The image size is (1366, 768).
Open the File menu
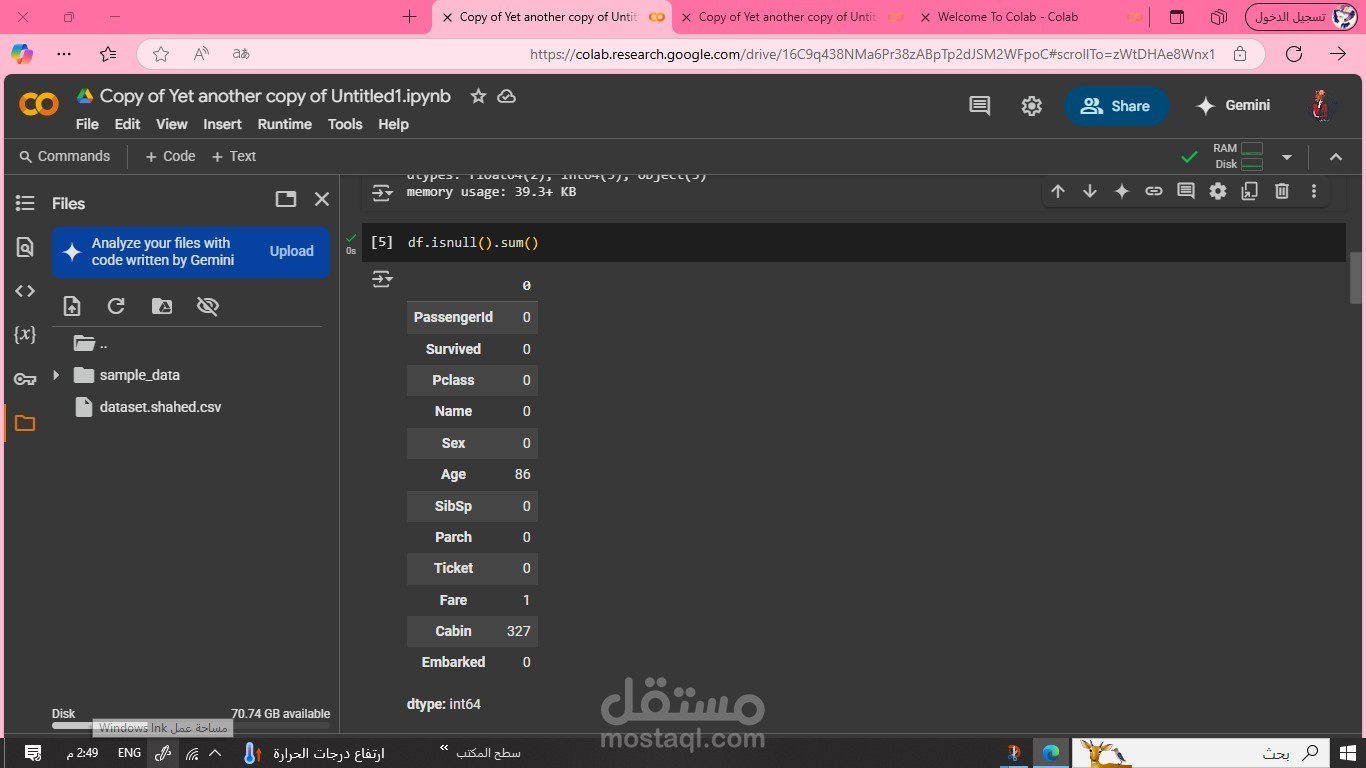pyautogui.click(x=87, y=124)
